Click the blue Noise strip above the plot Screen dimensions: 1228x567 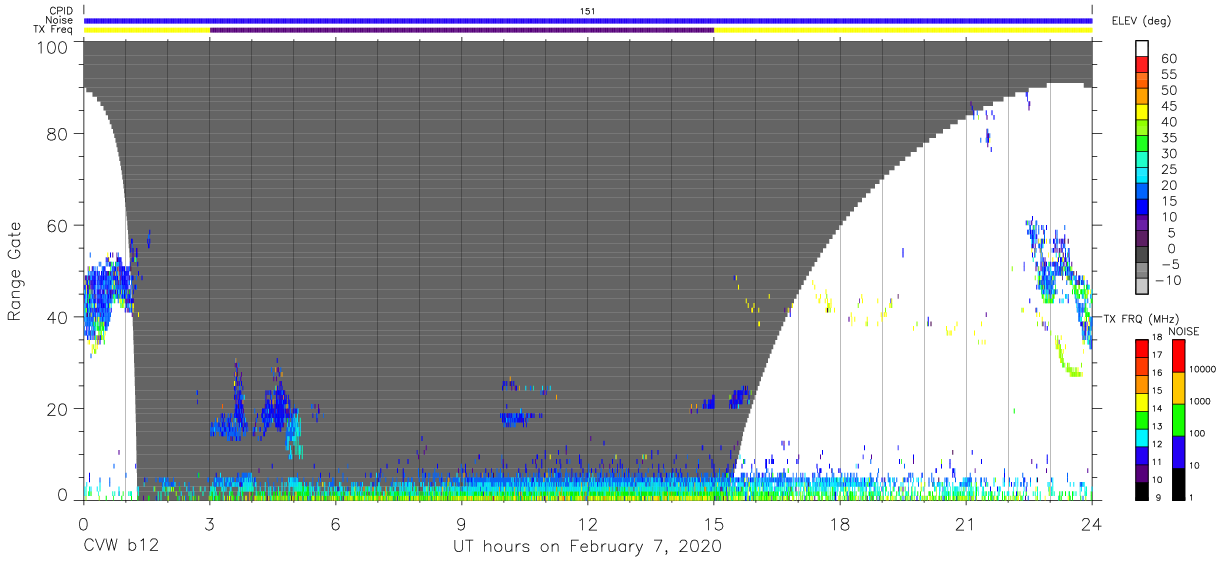click(588, 20)
